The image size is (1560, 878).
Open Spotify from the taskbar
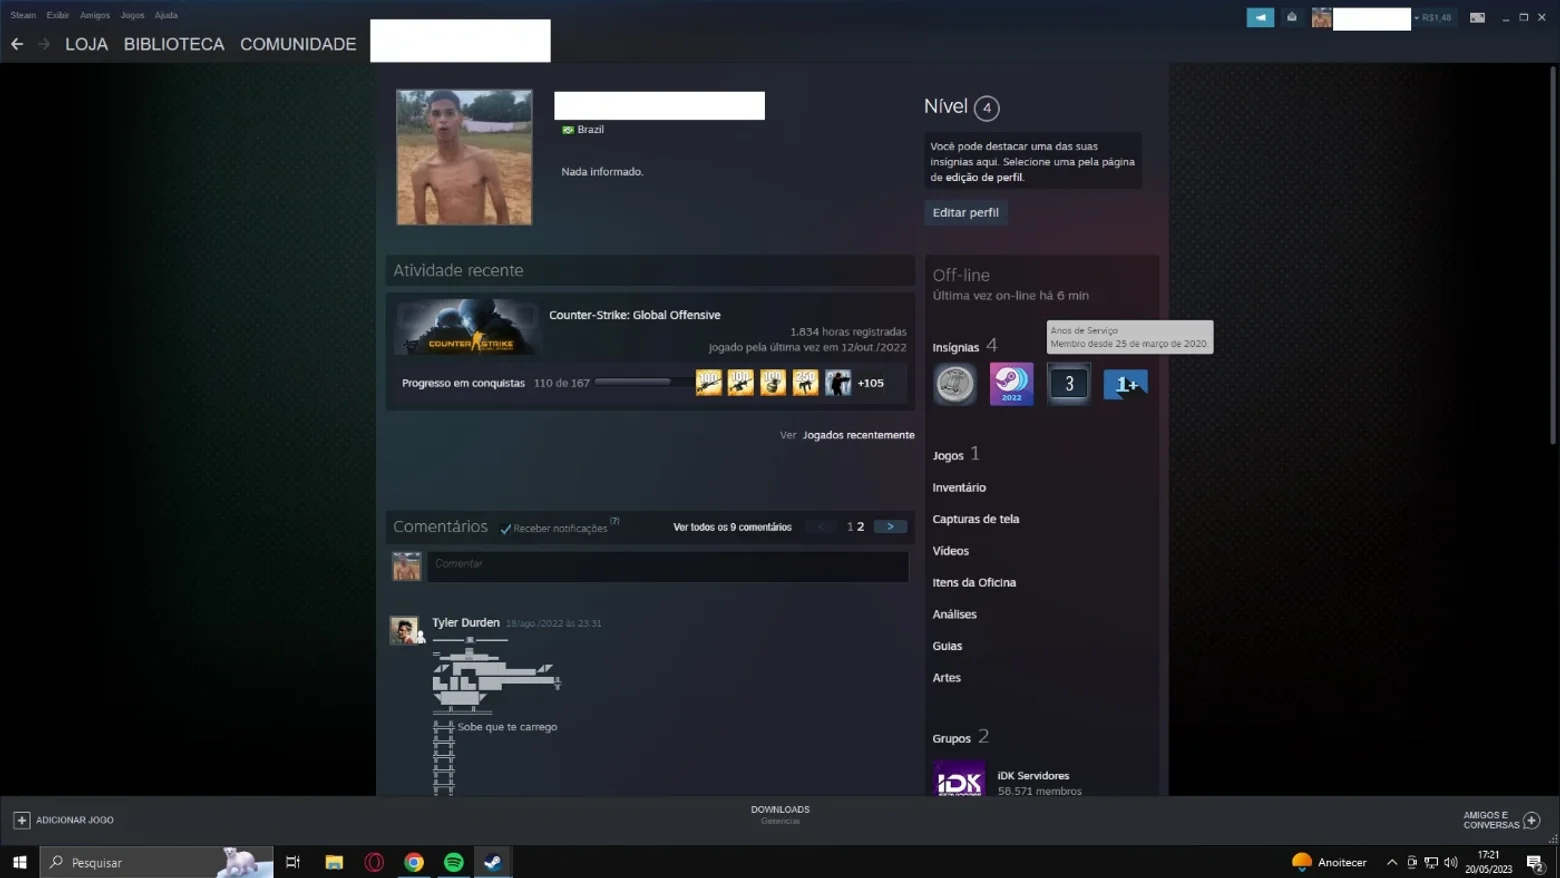point(454,862)
